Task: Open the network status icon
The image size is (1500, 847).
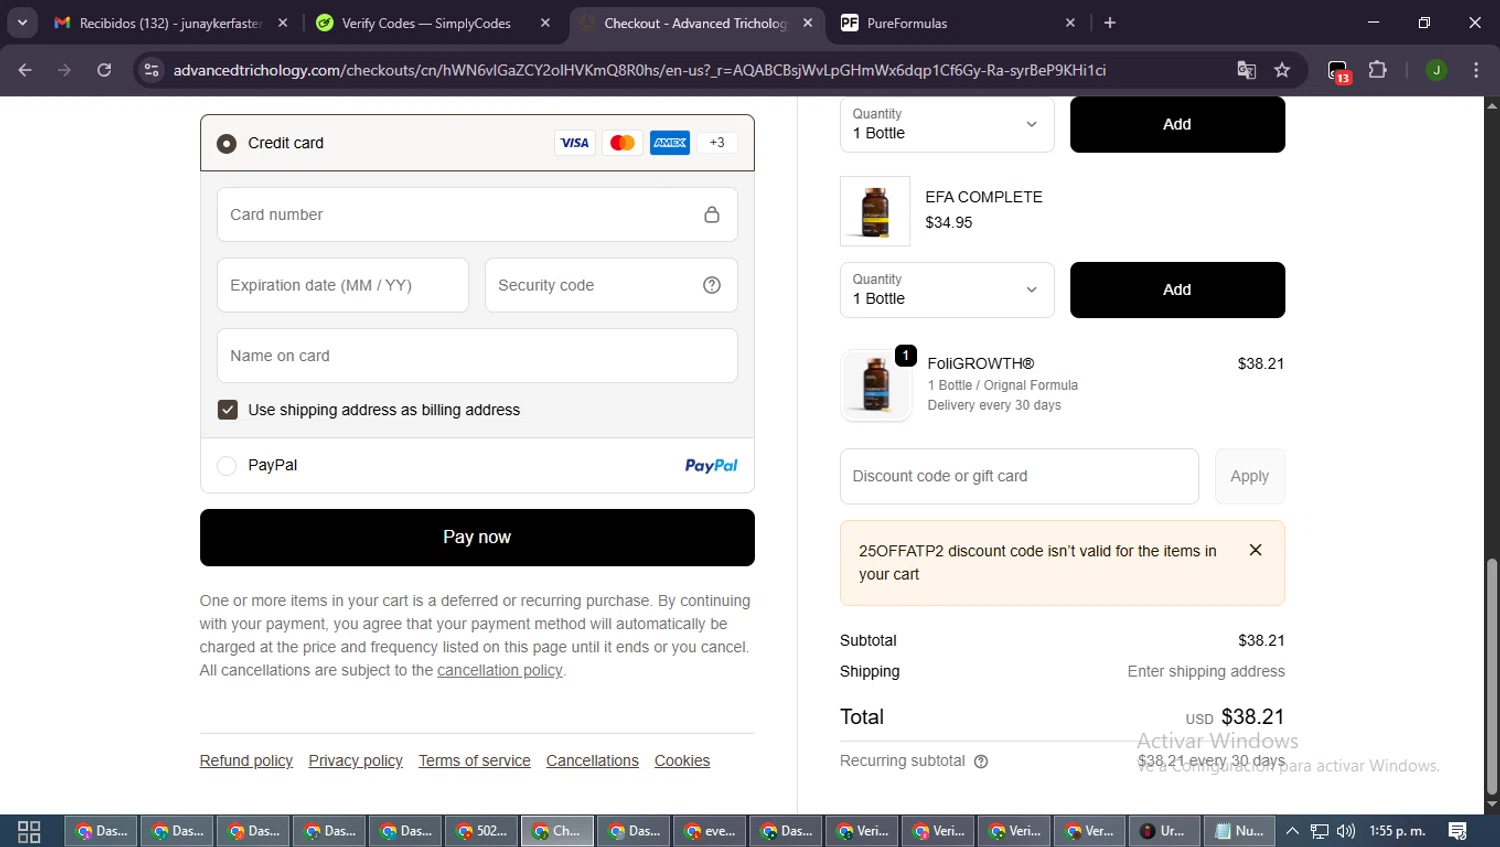Action: tap(1320, 831)
